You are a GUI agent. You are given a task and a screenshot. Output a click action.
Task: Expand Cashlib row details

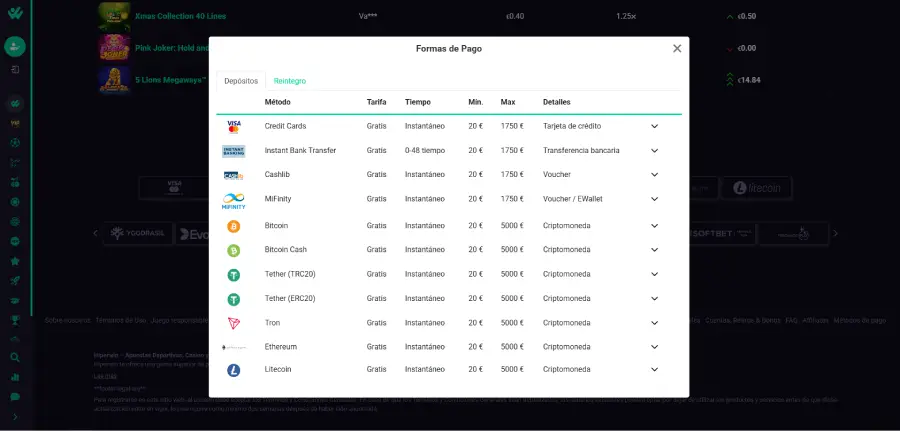tap(654, 175)
